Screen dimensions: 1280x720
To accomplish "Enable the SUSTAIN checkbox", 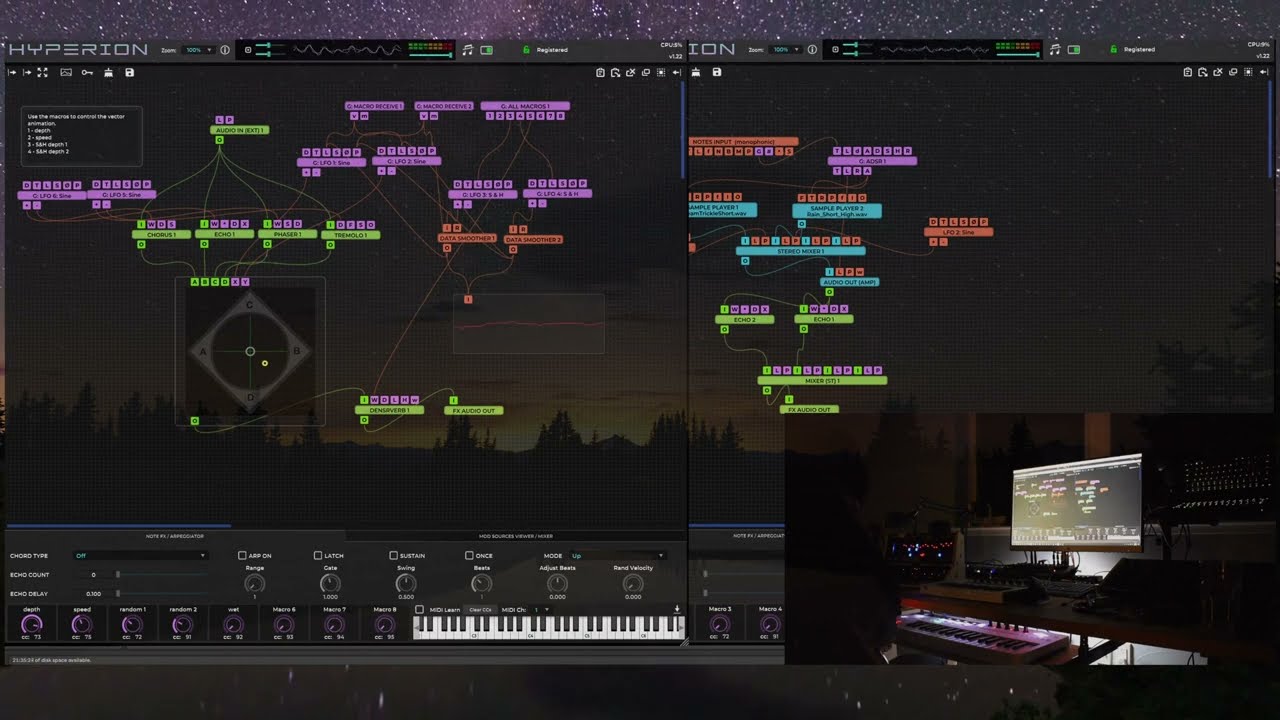I will [394, 555].
